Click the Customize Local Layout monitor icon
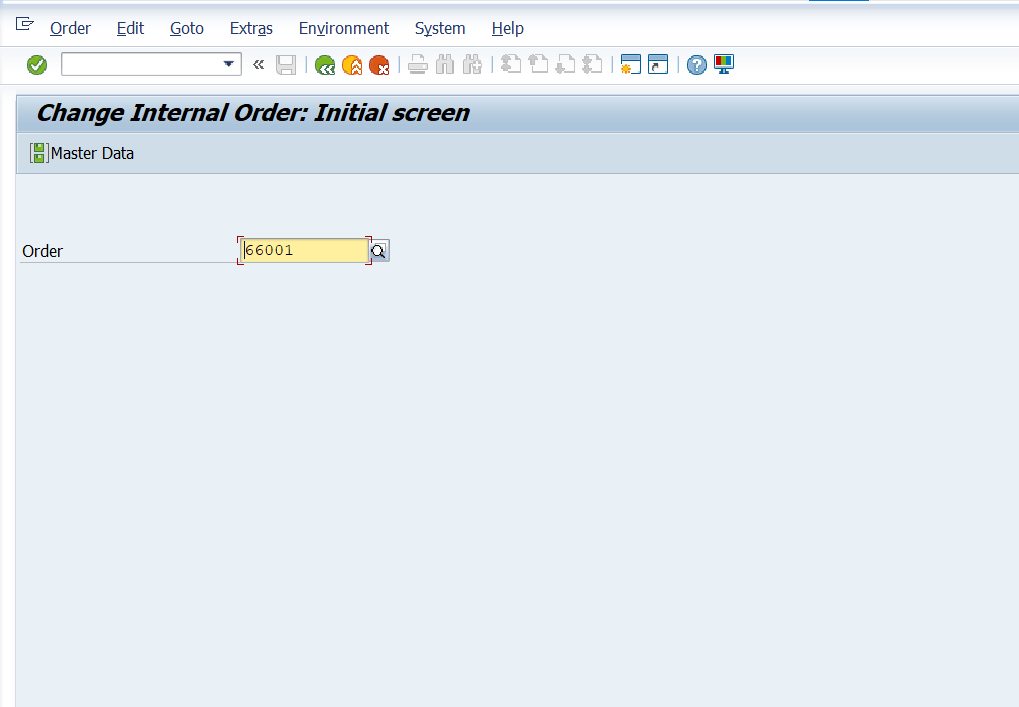 [x=724, y=64]
